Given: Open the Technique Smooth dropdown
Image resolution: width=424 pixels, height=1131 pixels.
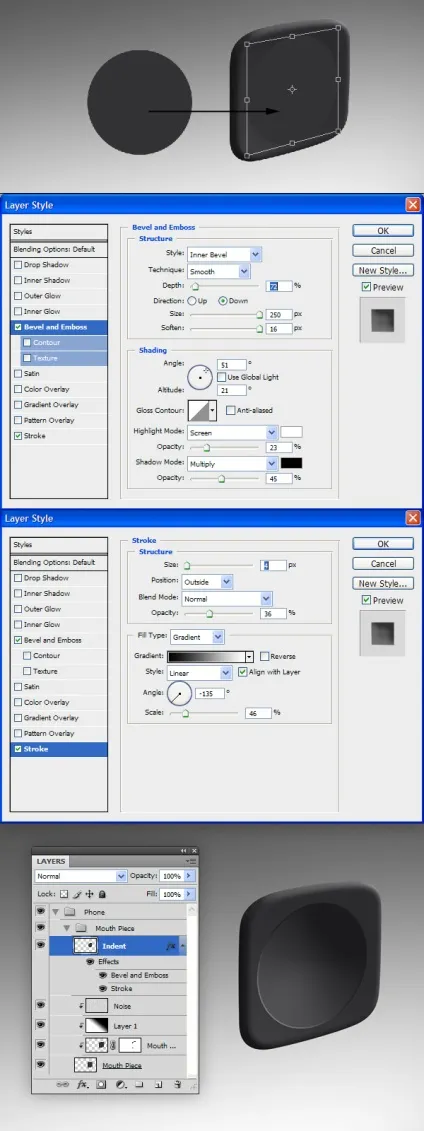Looking at the screenshot, I should (218, 271).
